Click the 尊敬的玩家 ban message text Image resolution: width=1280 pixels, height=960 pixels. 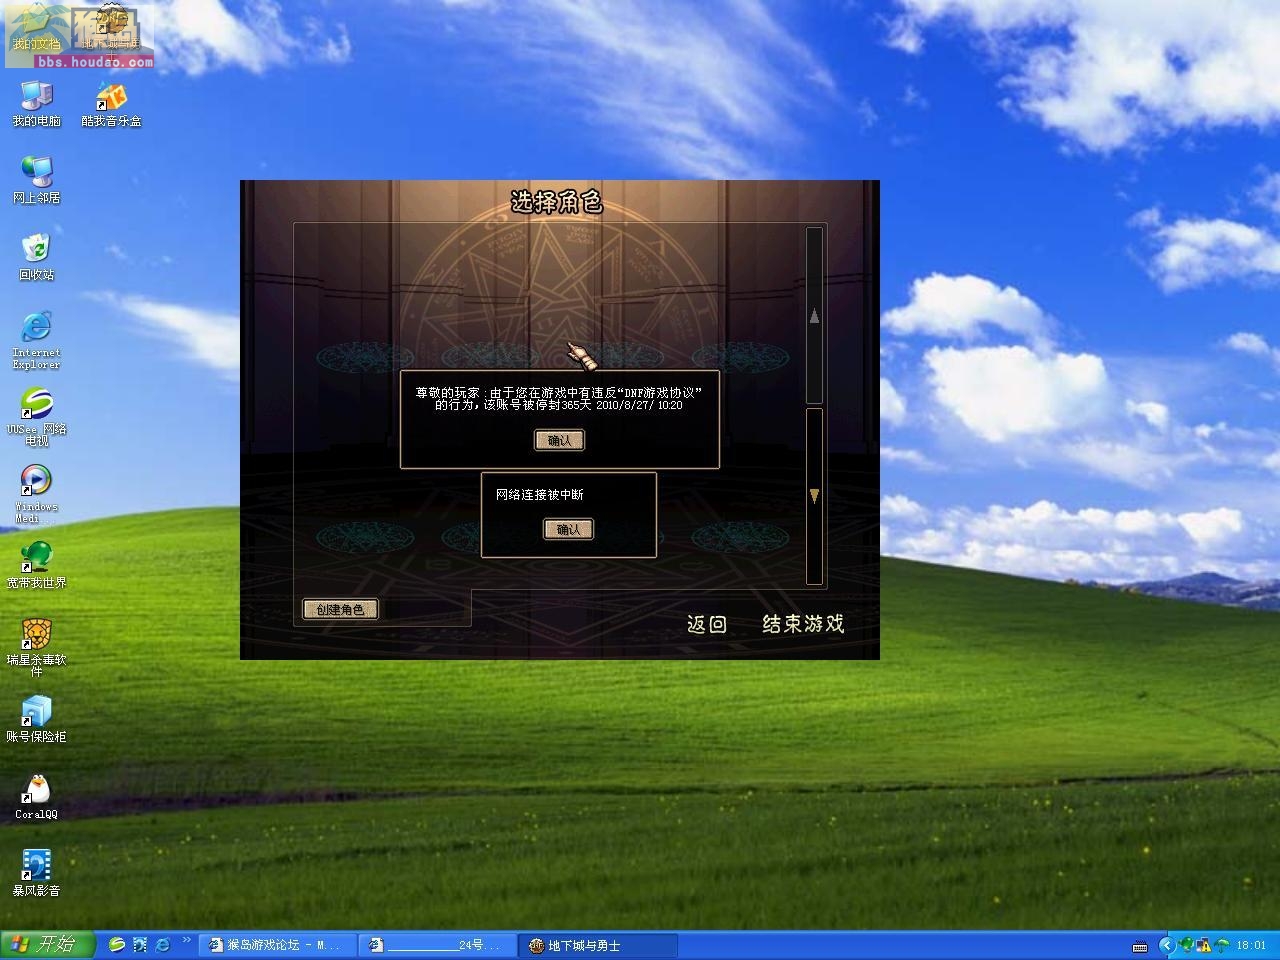[x=559, y=399]
